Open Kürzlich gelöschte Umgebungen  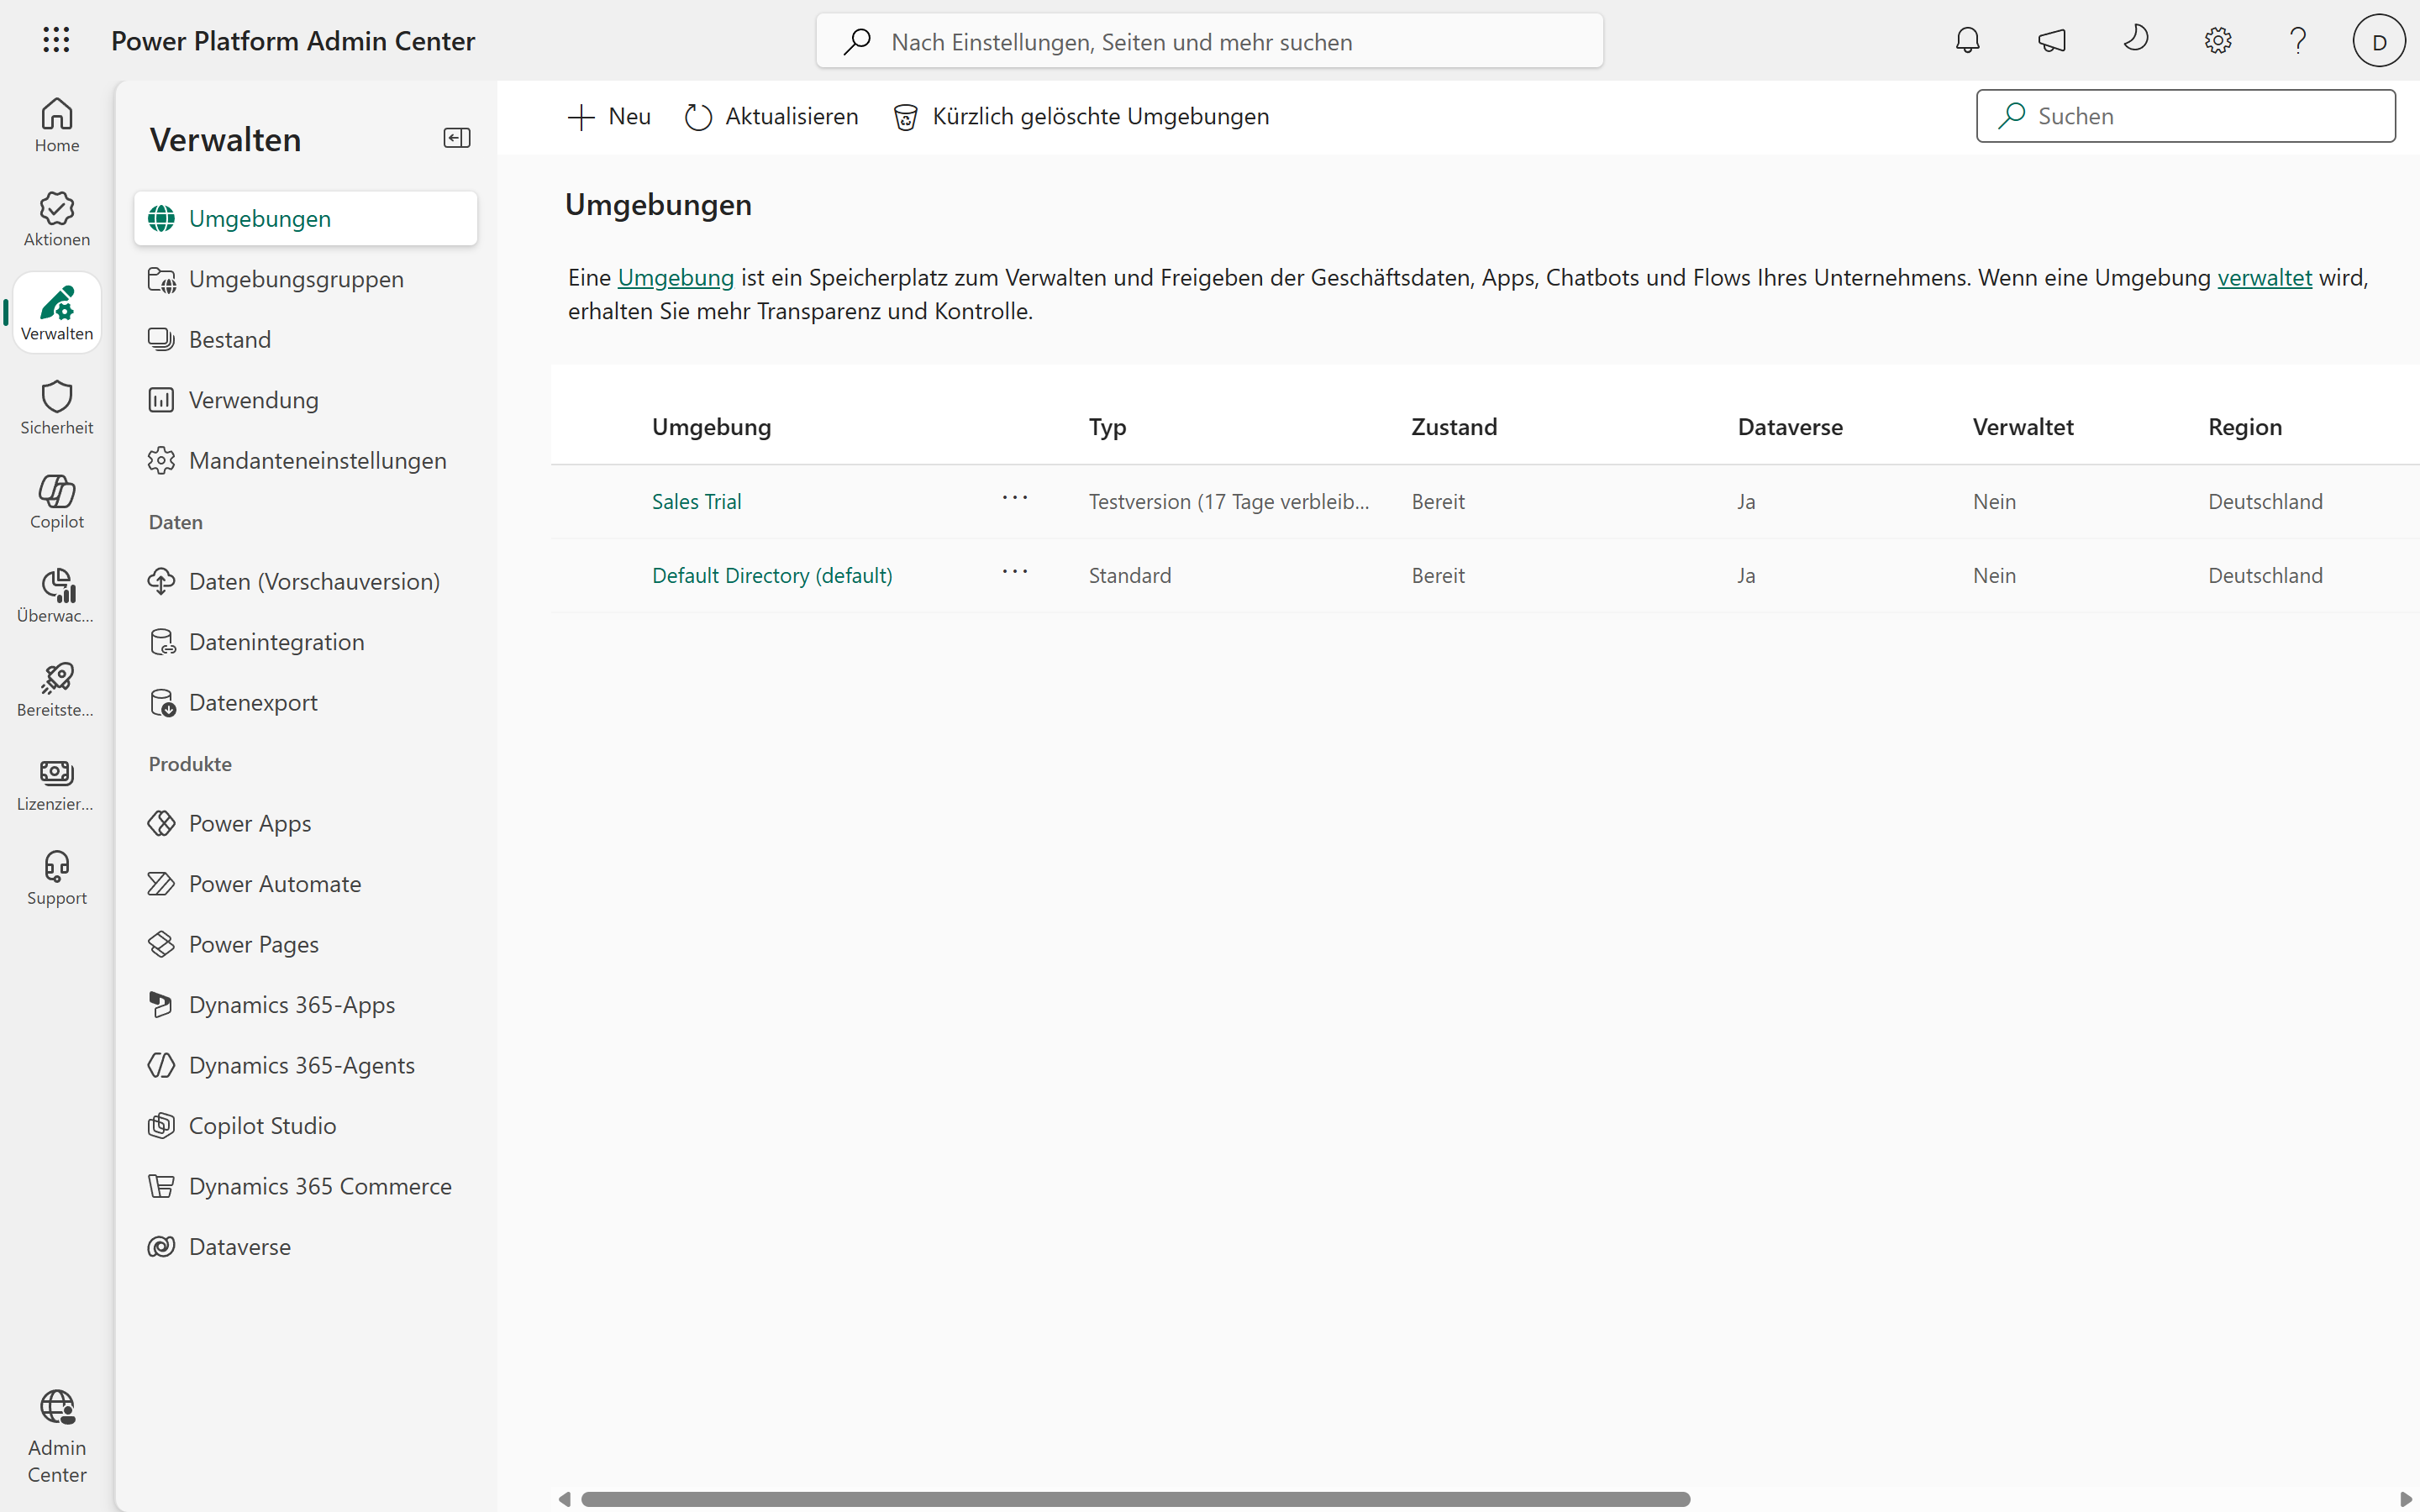1080,116
